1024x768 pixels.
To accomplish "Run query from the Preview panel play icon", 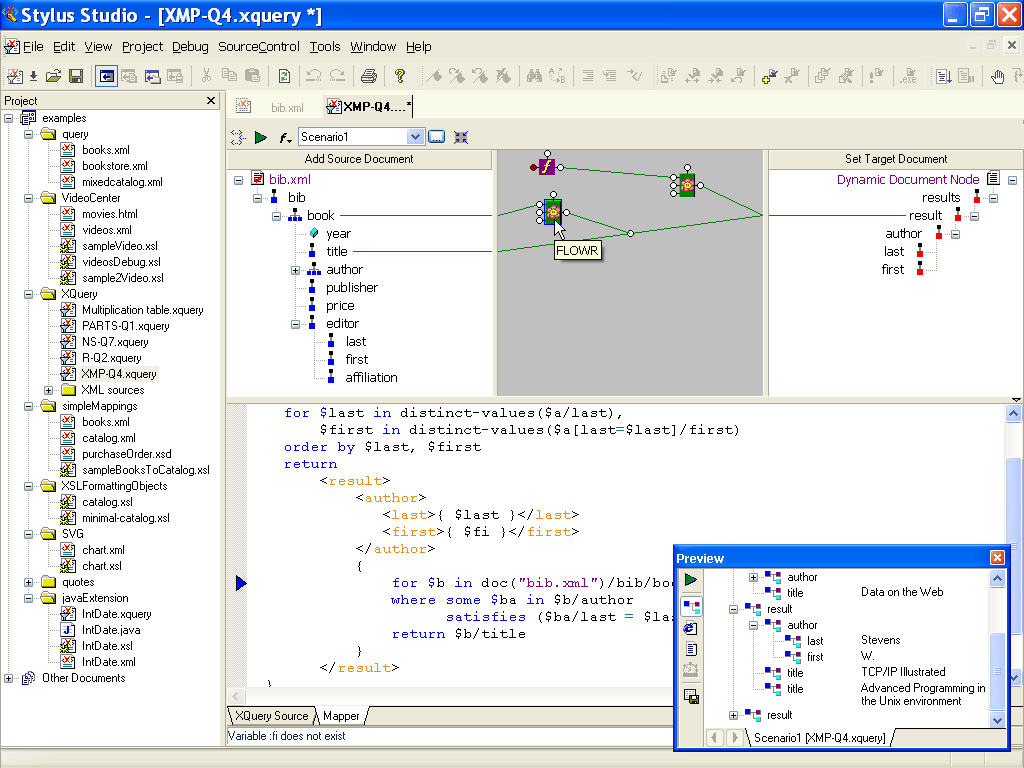I will click(x=690, y=580).
